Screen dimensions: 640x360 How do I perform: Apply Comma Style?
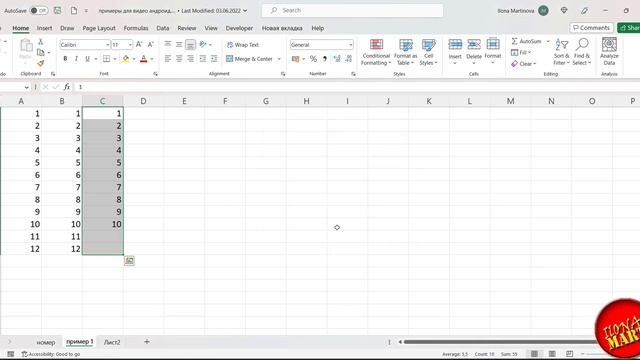point(325,59)
